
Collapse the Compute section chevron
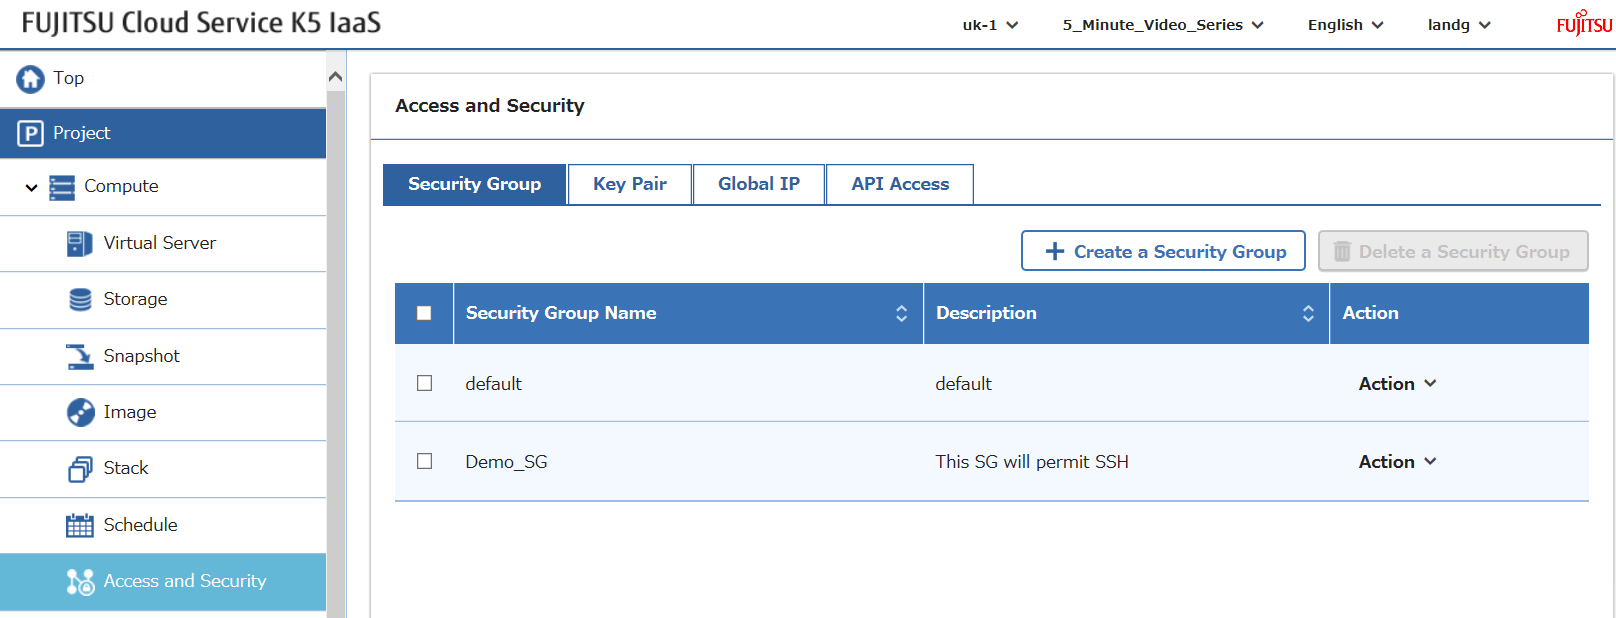[31, 187]
